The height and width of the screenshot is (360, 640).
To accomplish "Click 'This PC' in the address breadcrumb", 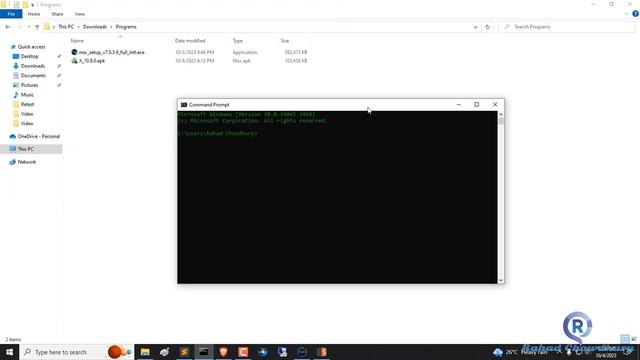I will click(x=66, y=27).
